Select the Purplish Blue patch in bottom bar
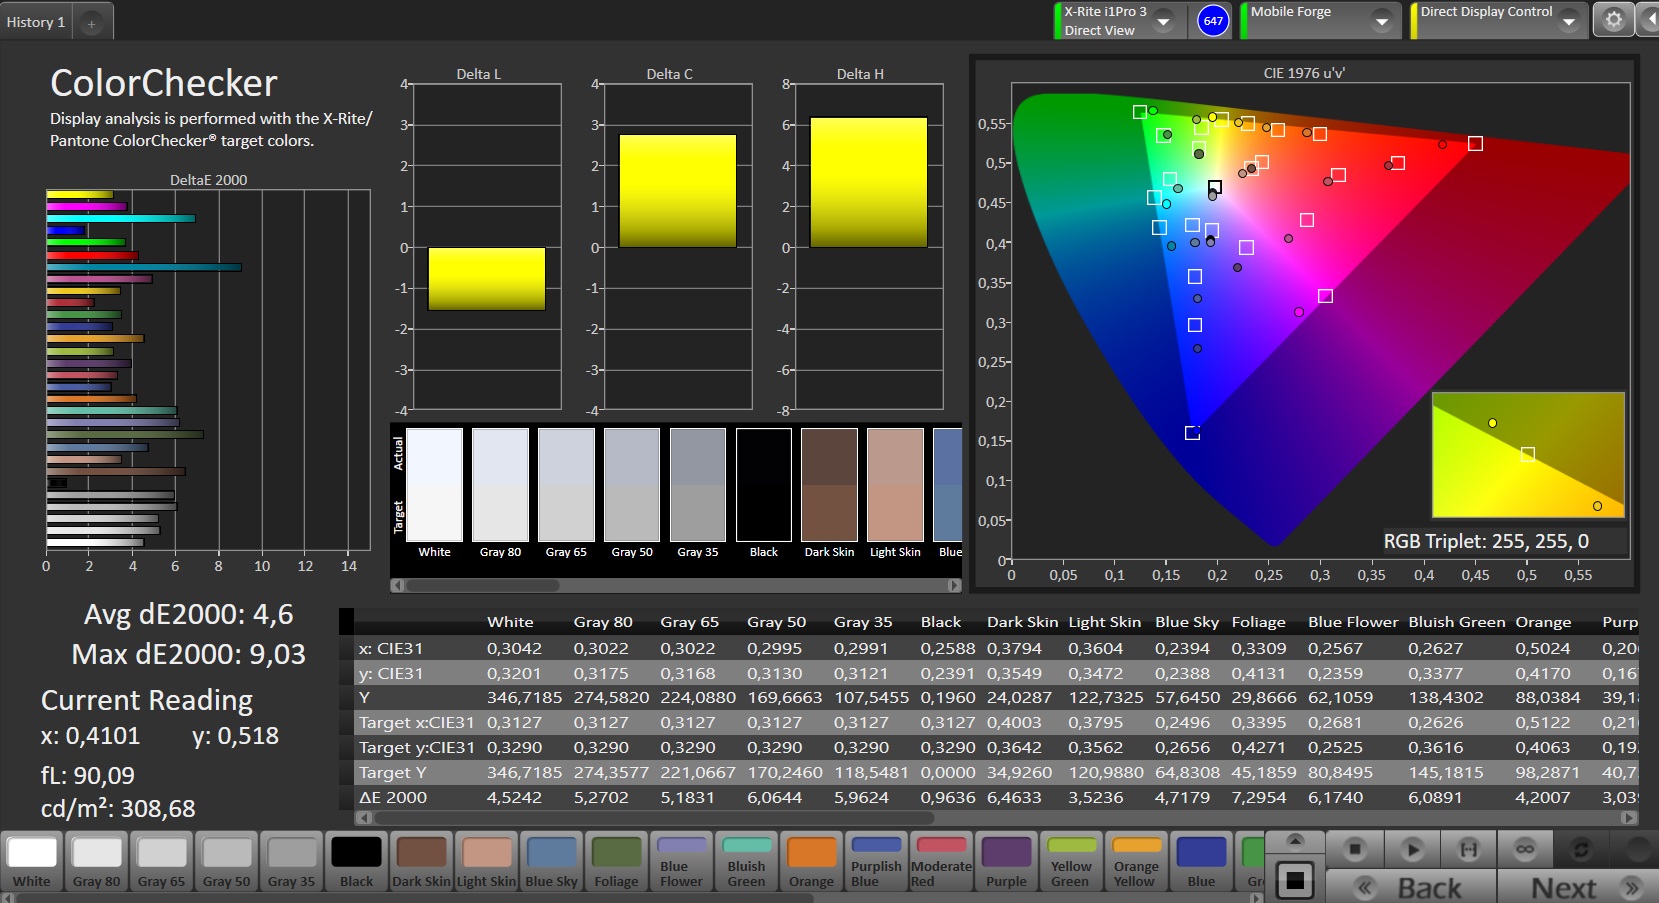Image resolution: width=1659 pixels, height=903 pixels. coord(876,861)
